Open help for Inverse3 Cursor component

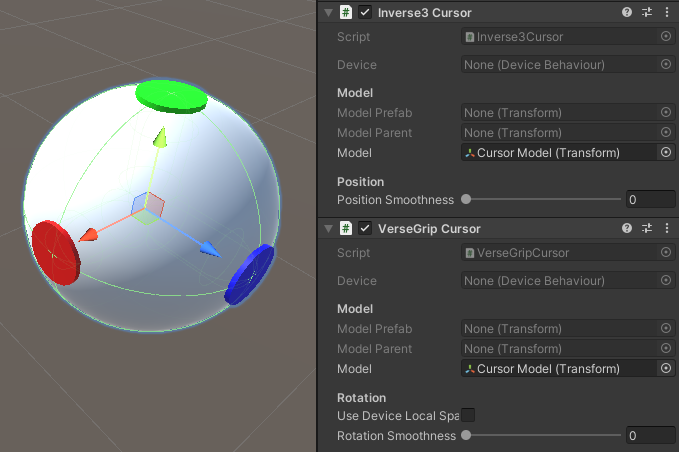[627, 13]
